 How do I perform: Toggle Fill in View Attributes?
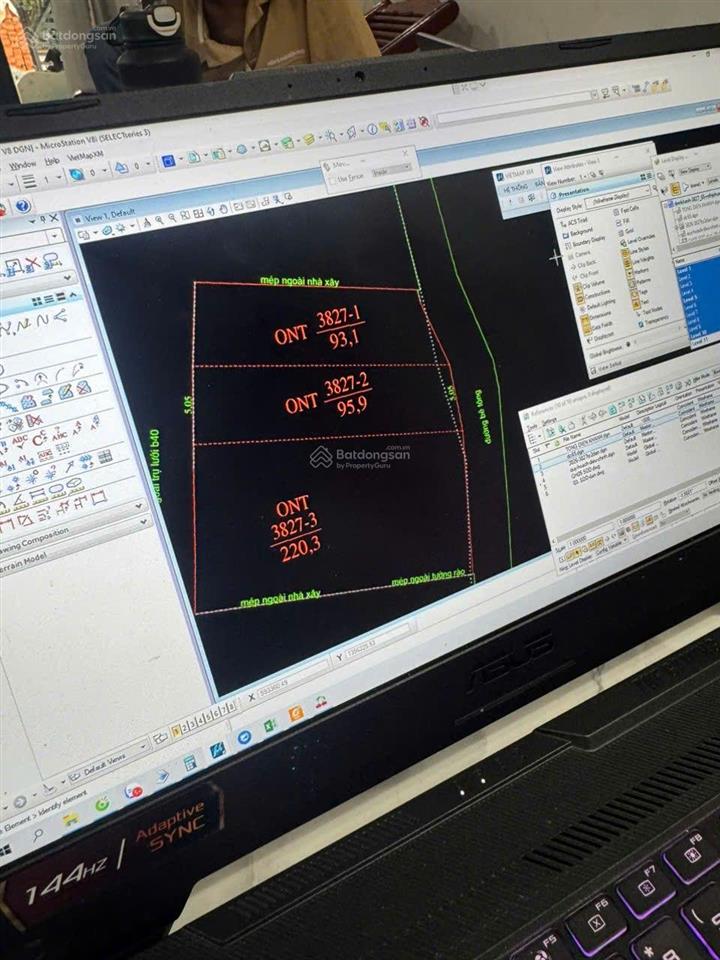[x=622, y=220]
